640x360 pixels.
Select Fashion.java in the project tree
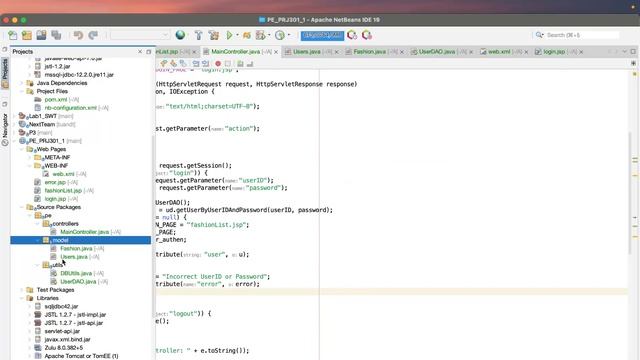pos(76,249)
